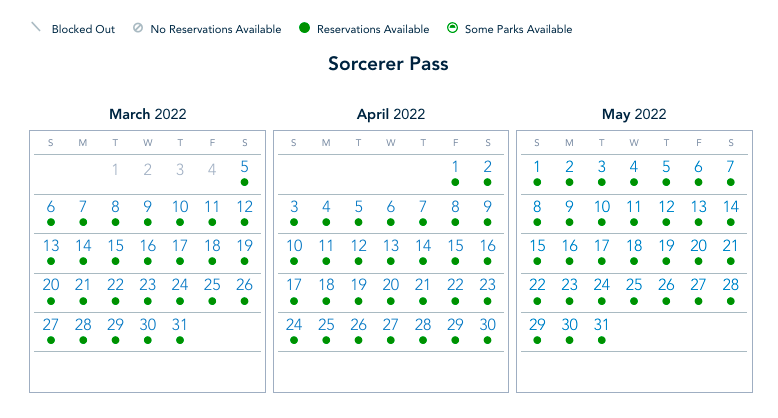Click greyed-out March 1 date
The image size is (778, 418).
tap(115, 169)
